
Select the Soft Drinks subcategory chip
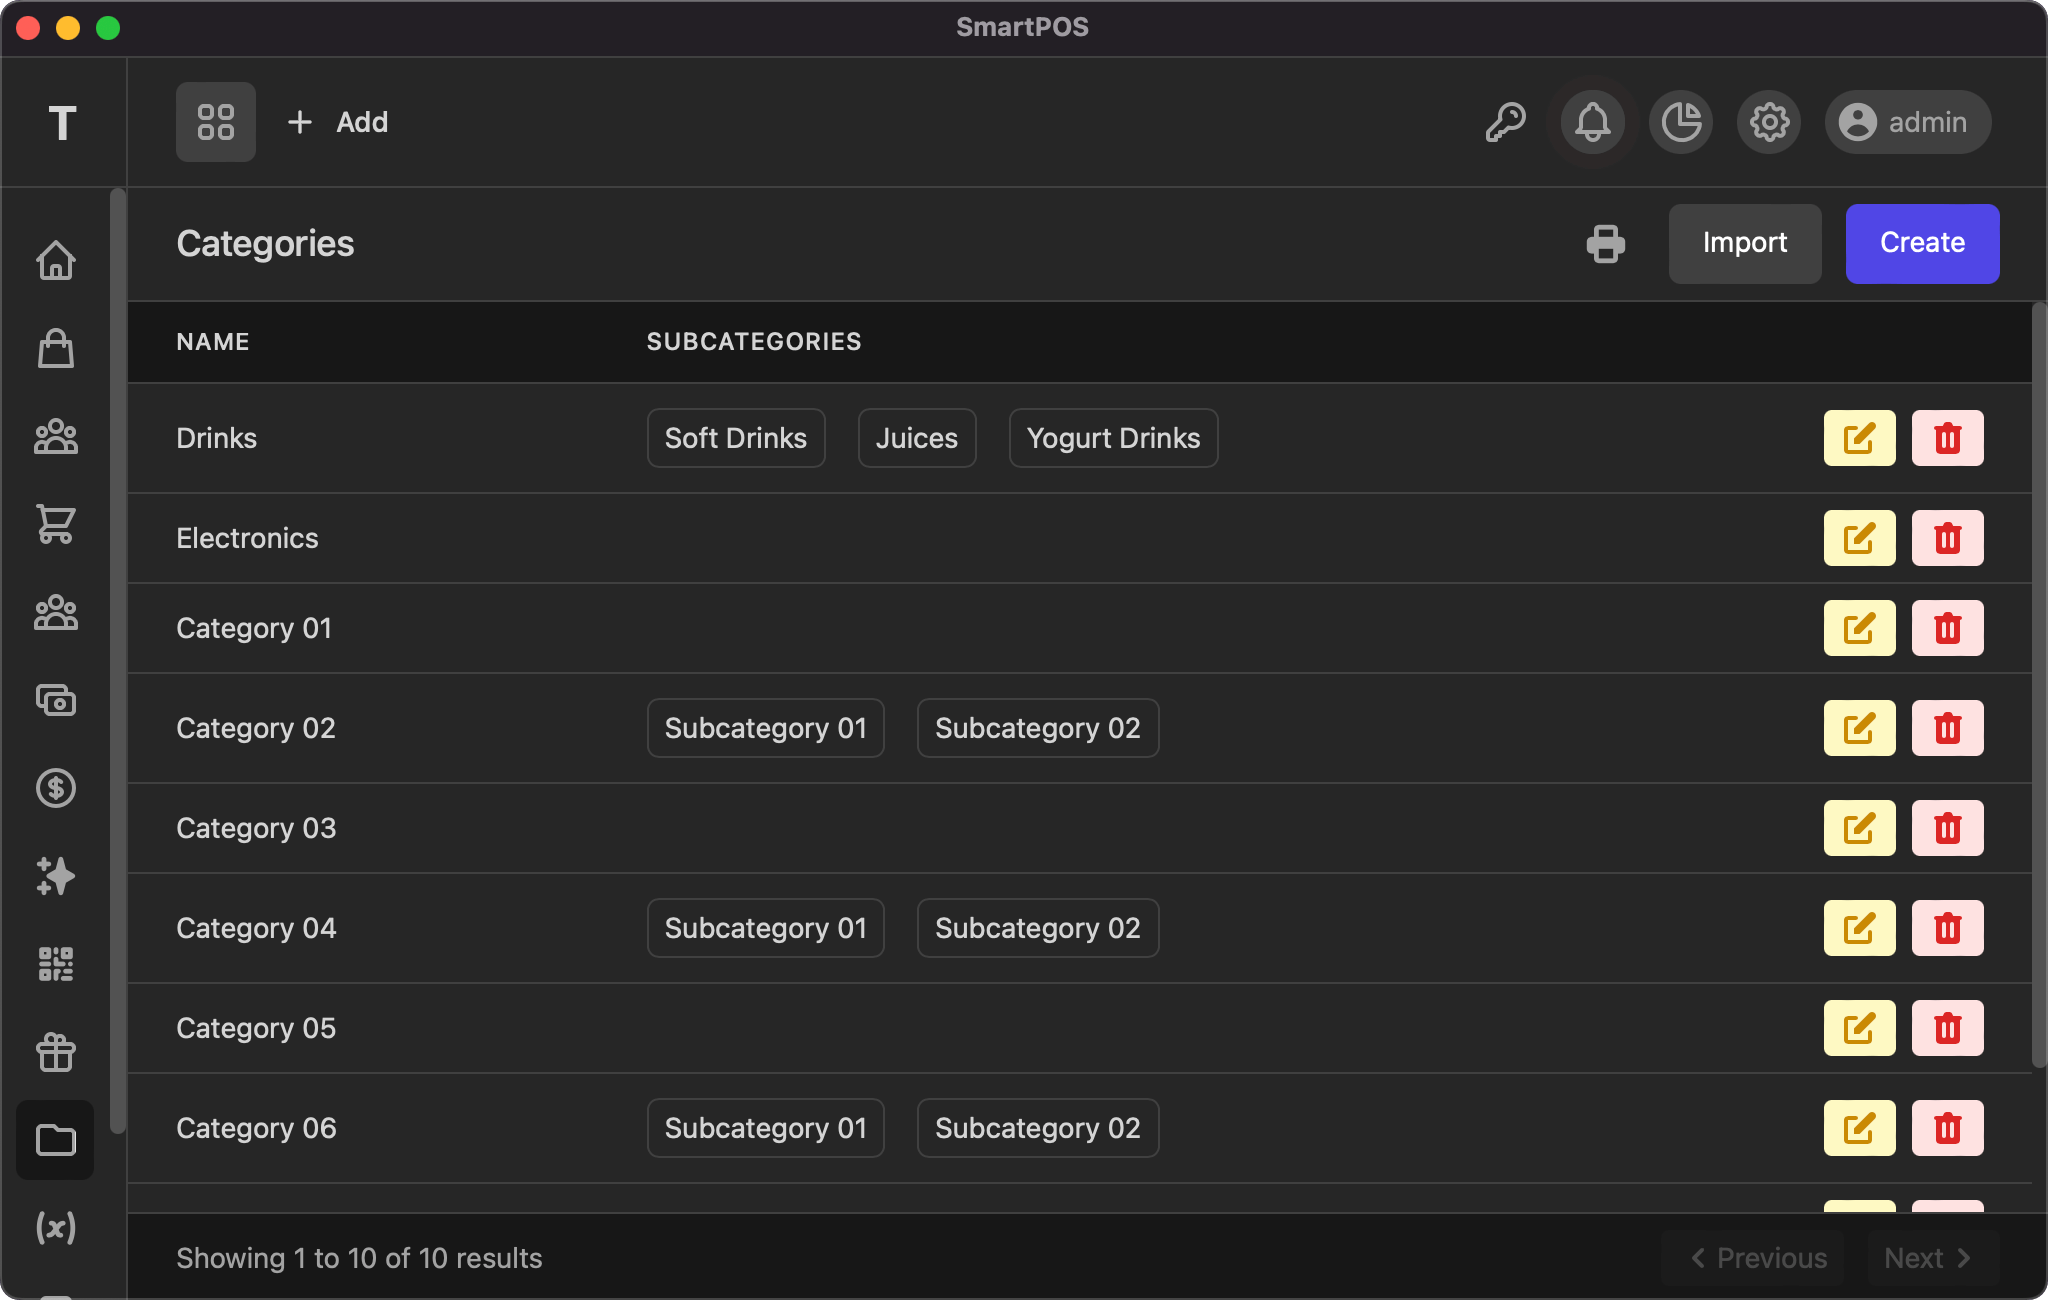735,437
